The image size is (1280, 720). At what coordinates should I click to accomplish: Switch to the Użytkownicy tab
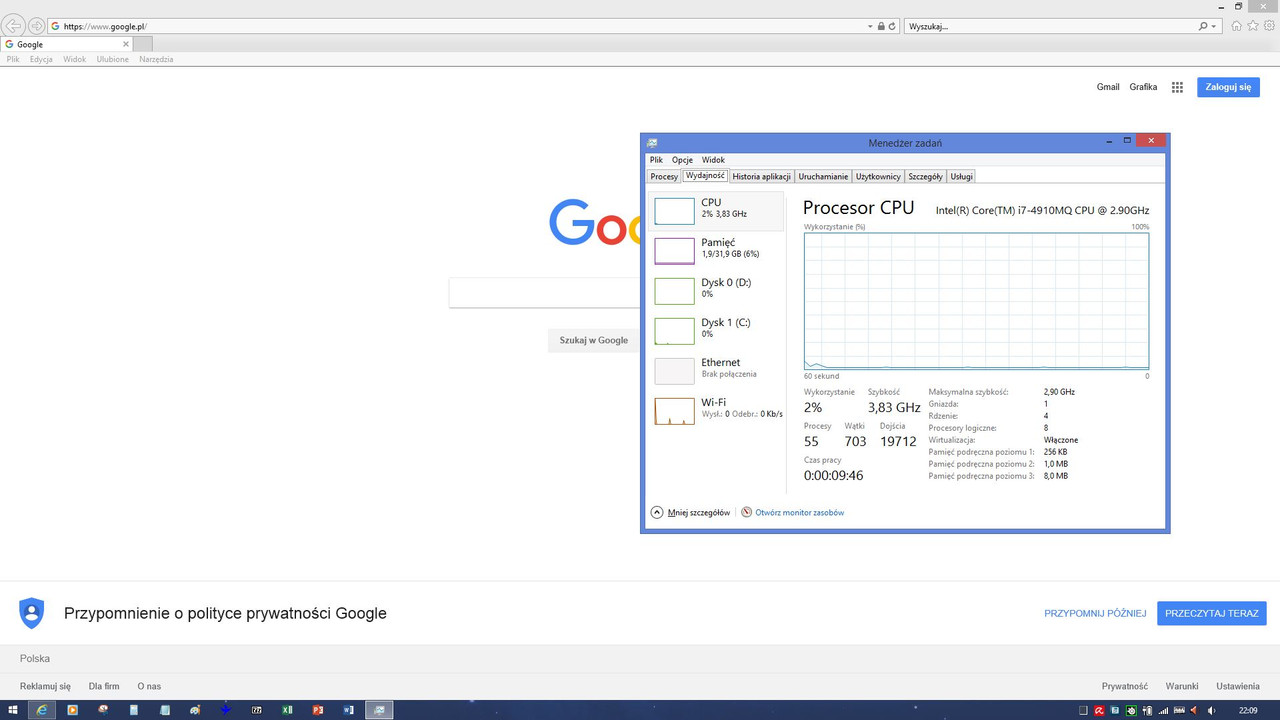[x=878, y=176]
